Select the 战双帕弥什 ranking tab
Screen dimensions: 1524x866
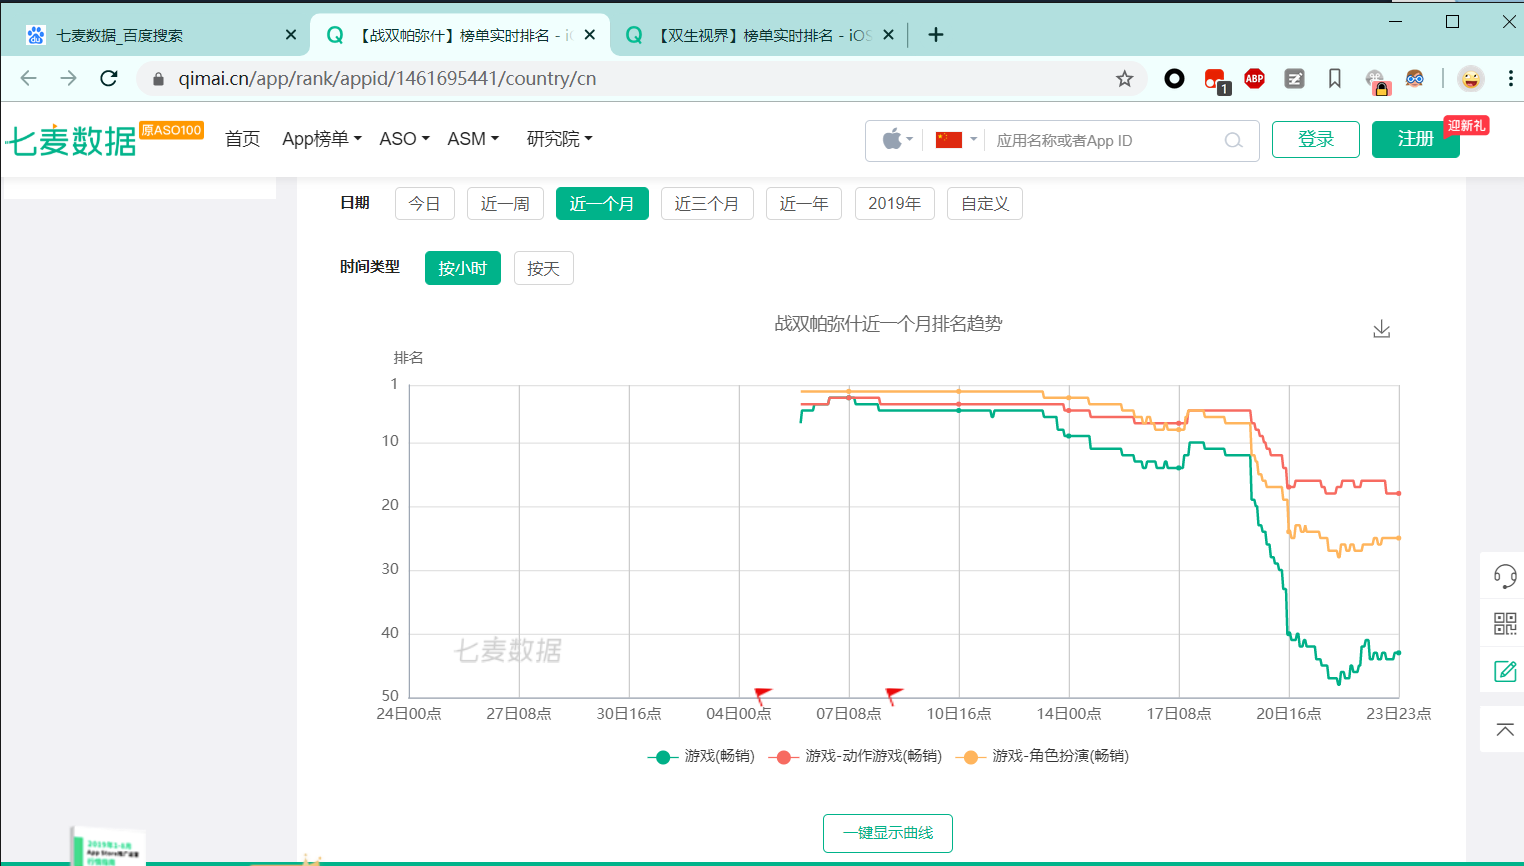coord(460,35)
